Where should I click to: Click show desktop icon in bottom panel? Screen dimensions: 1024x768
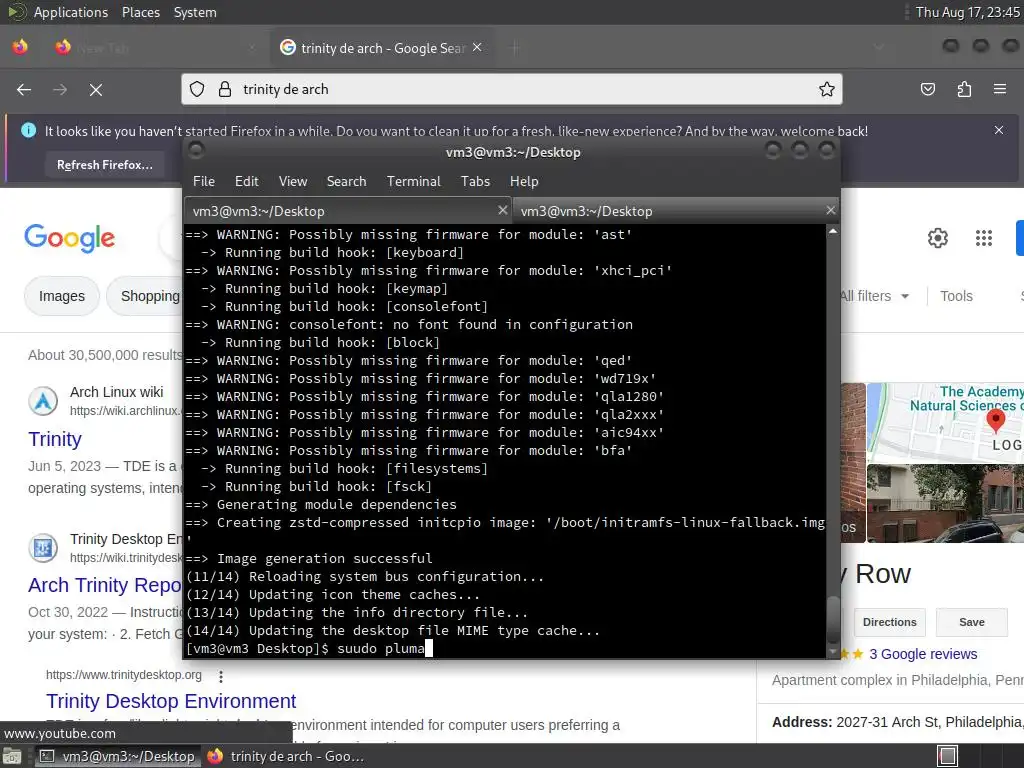[x=11, y=757]
